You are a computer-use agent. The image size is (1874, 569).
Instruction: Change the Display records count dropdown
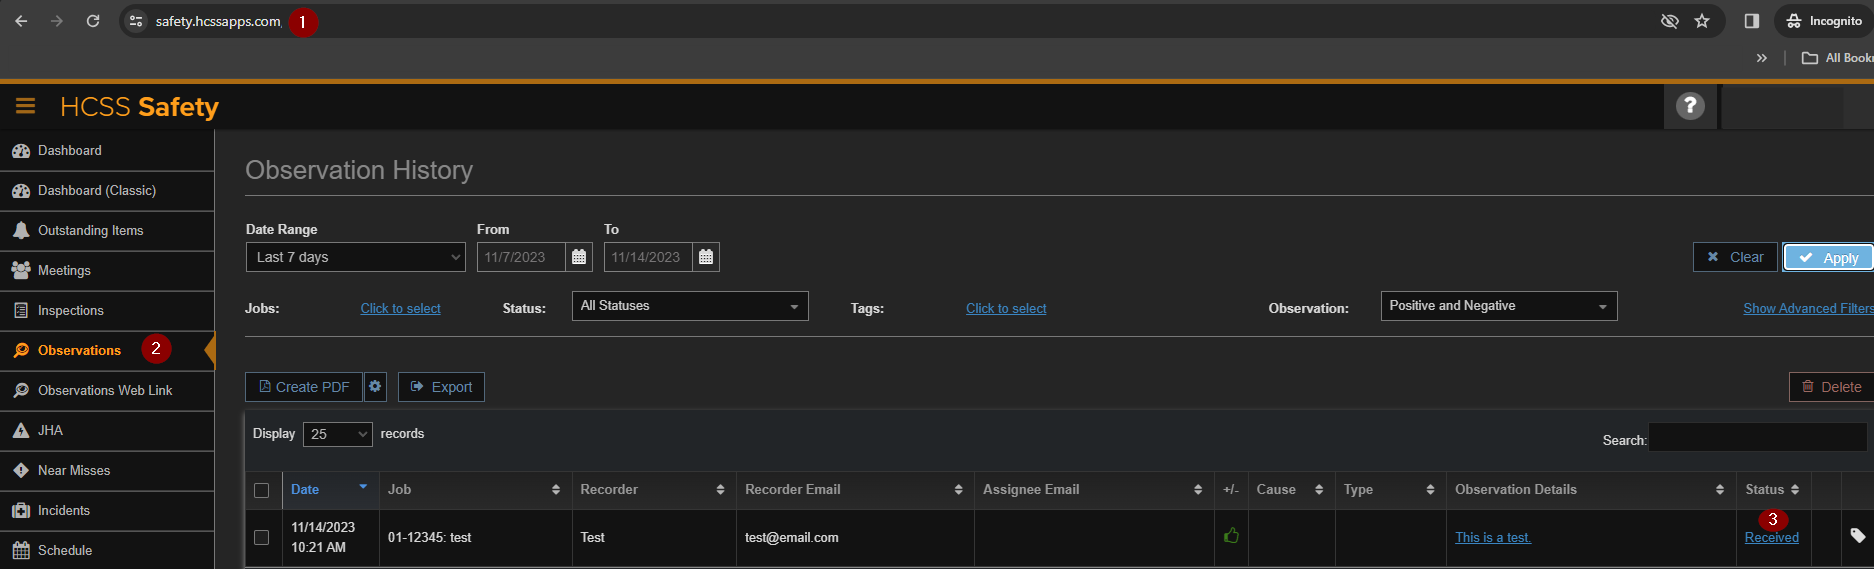[x=338, y=434]
